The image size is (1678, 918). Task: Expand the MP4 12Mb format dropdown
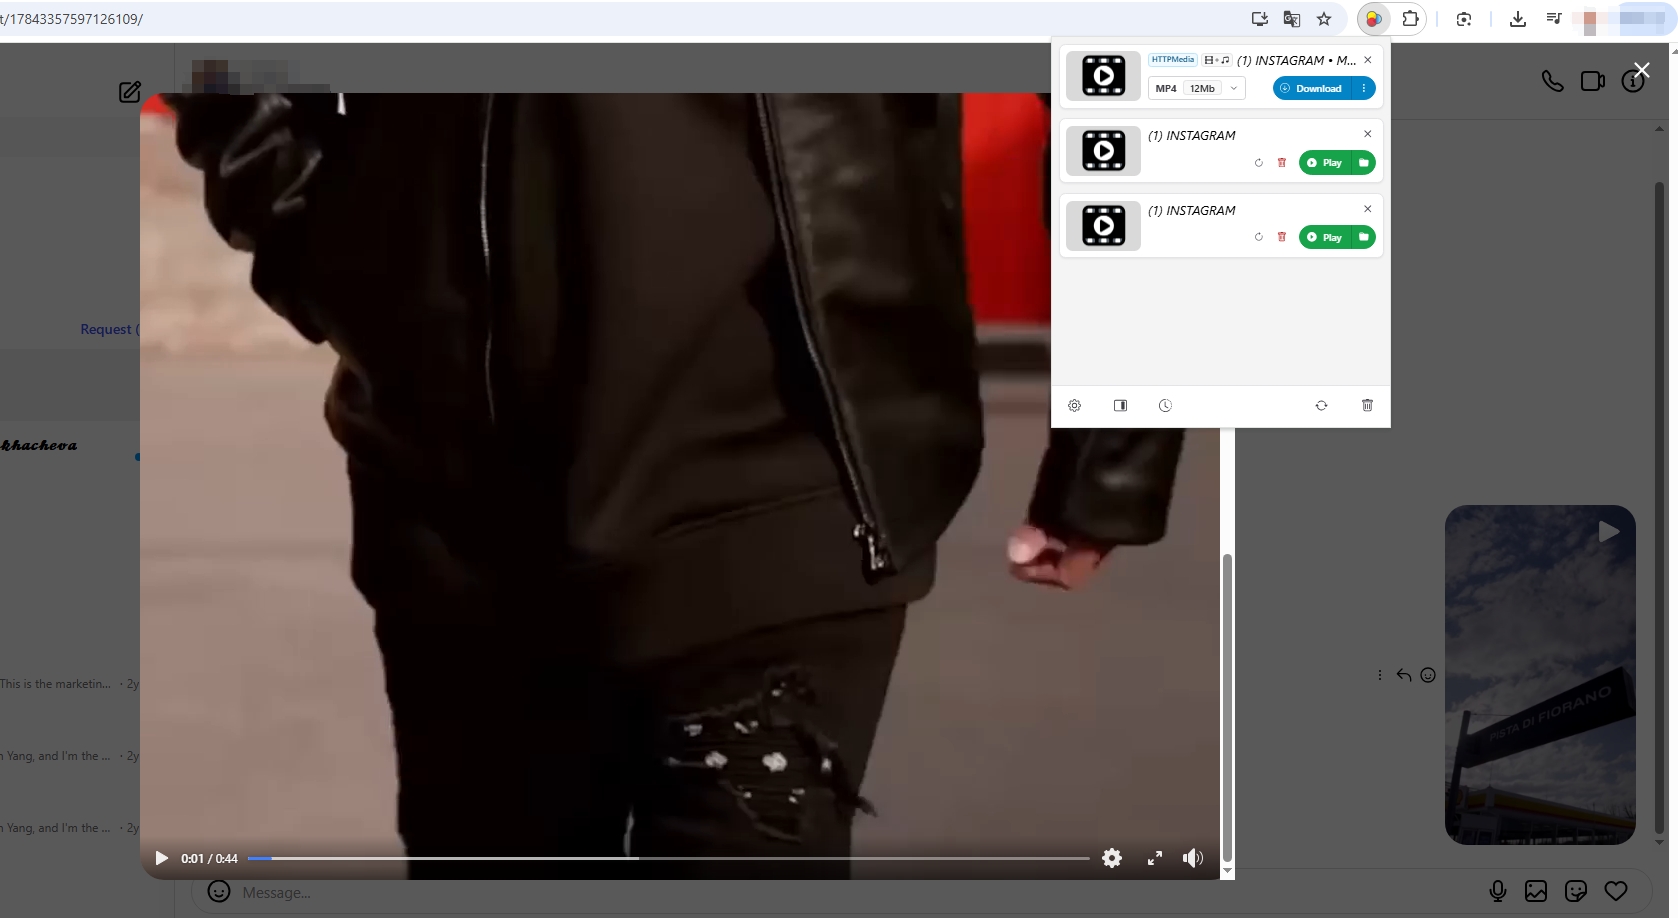tap(1196, 88)
